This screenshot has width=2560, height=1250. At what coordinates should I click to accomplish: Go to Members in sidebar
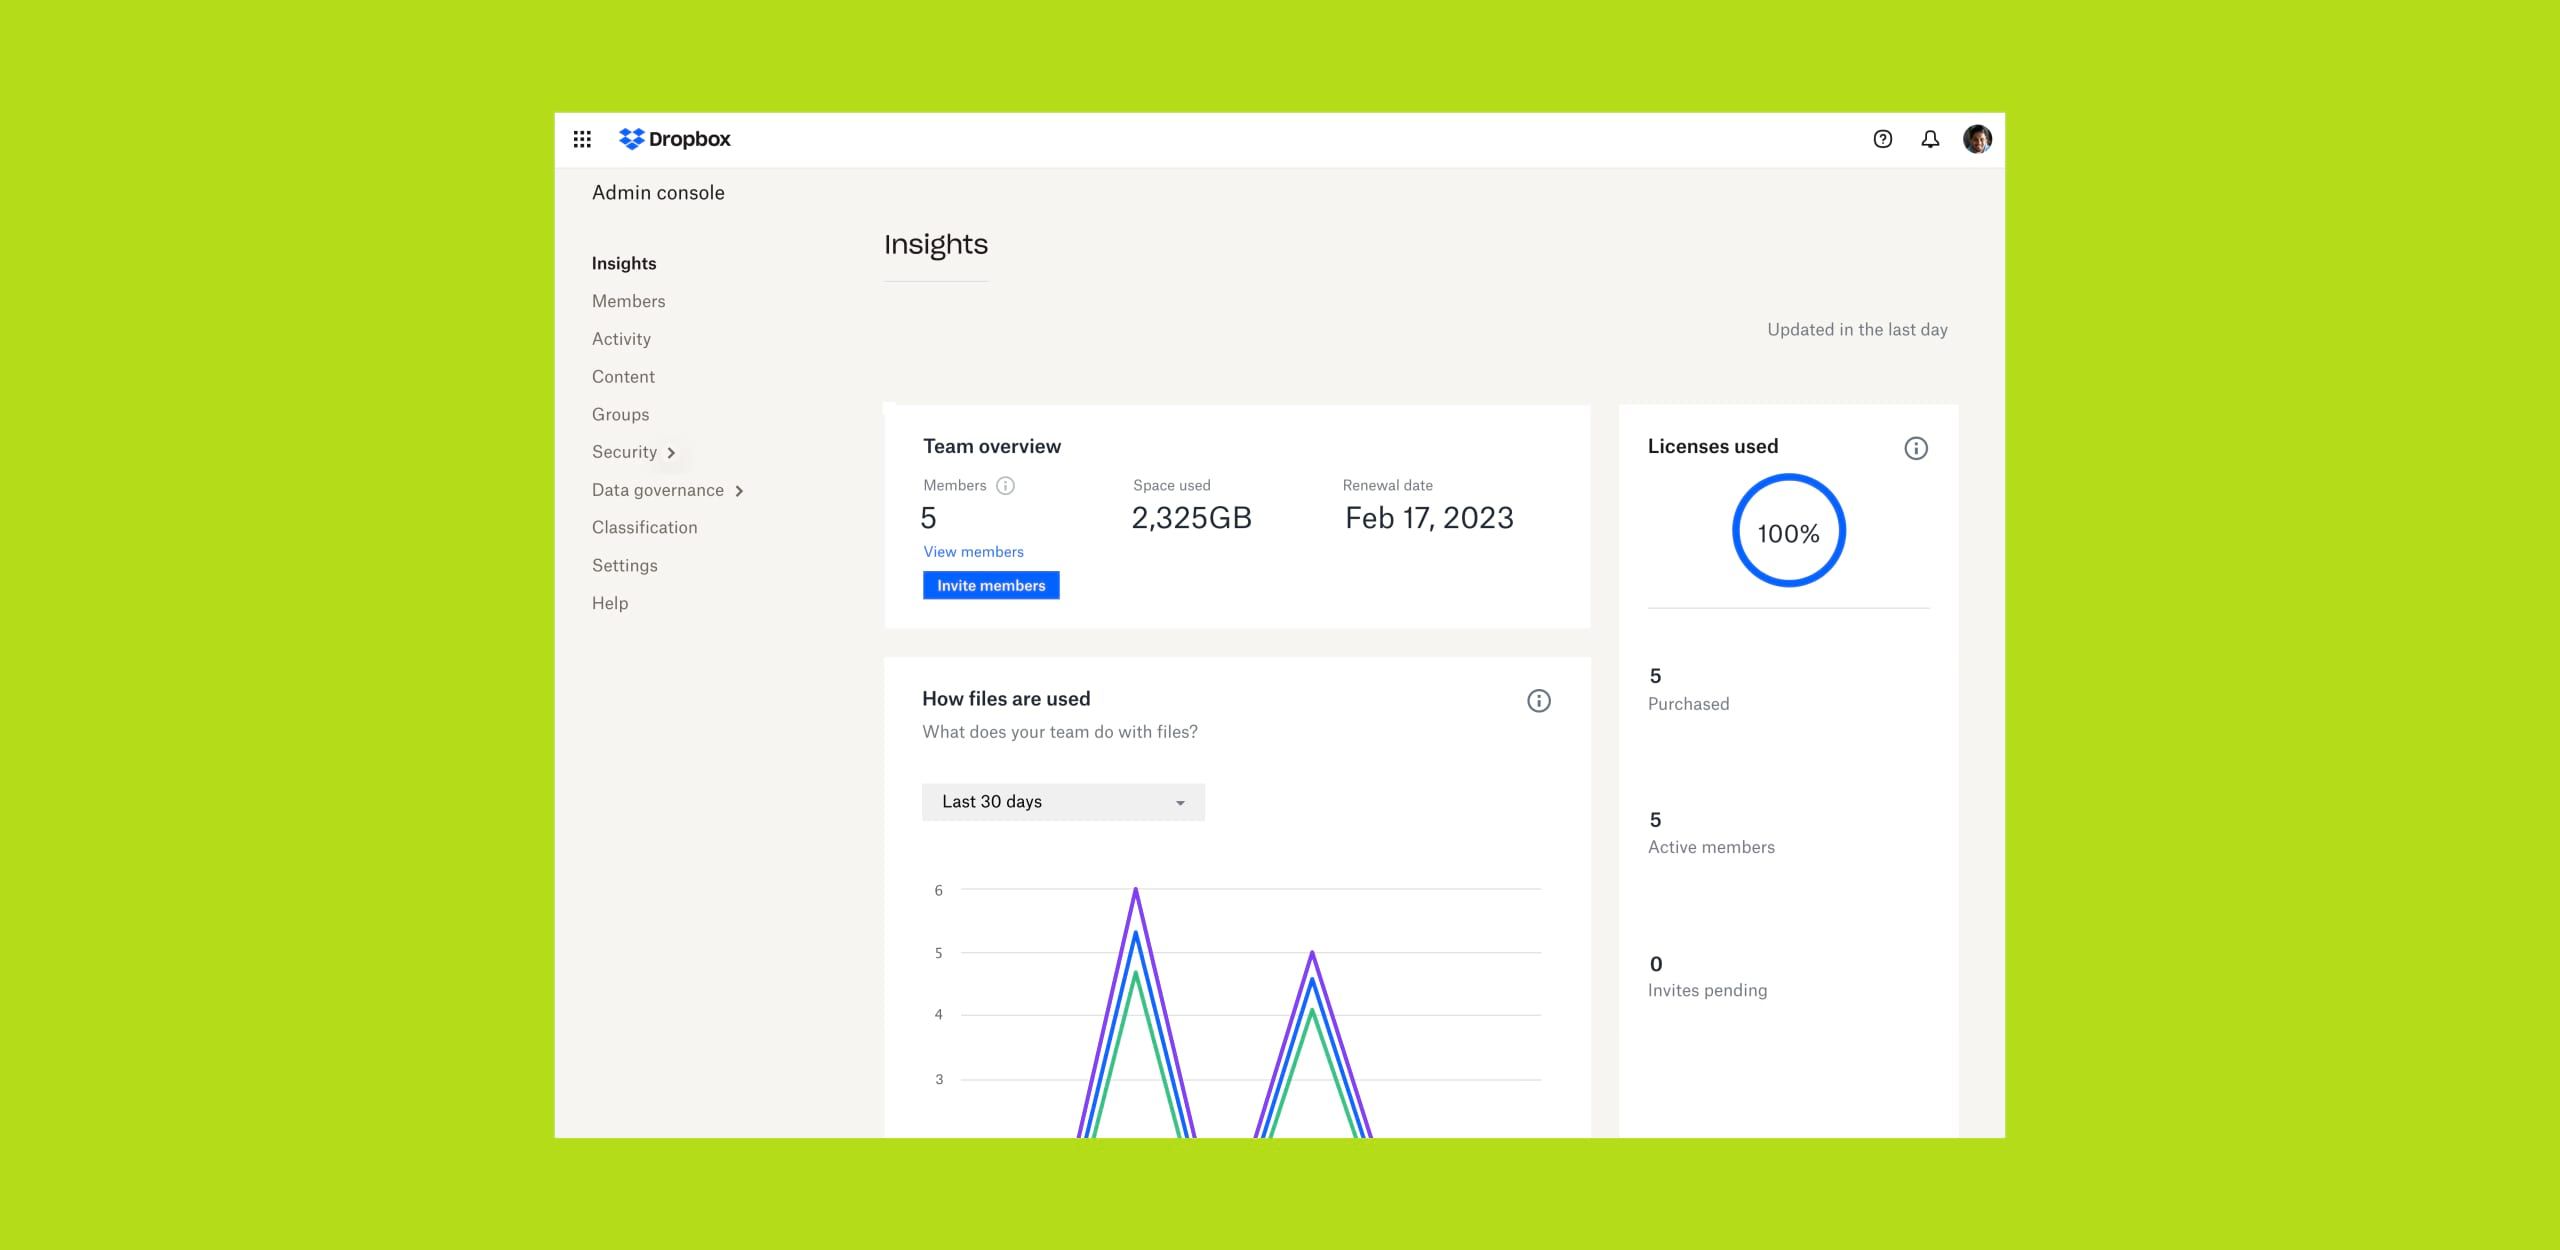coord(628,301)
